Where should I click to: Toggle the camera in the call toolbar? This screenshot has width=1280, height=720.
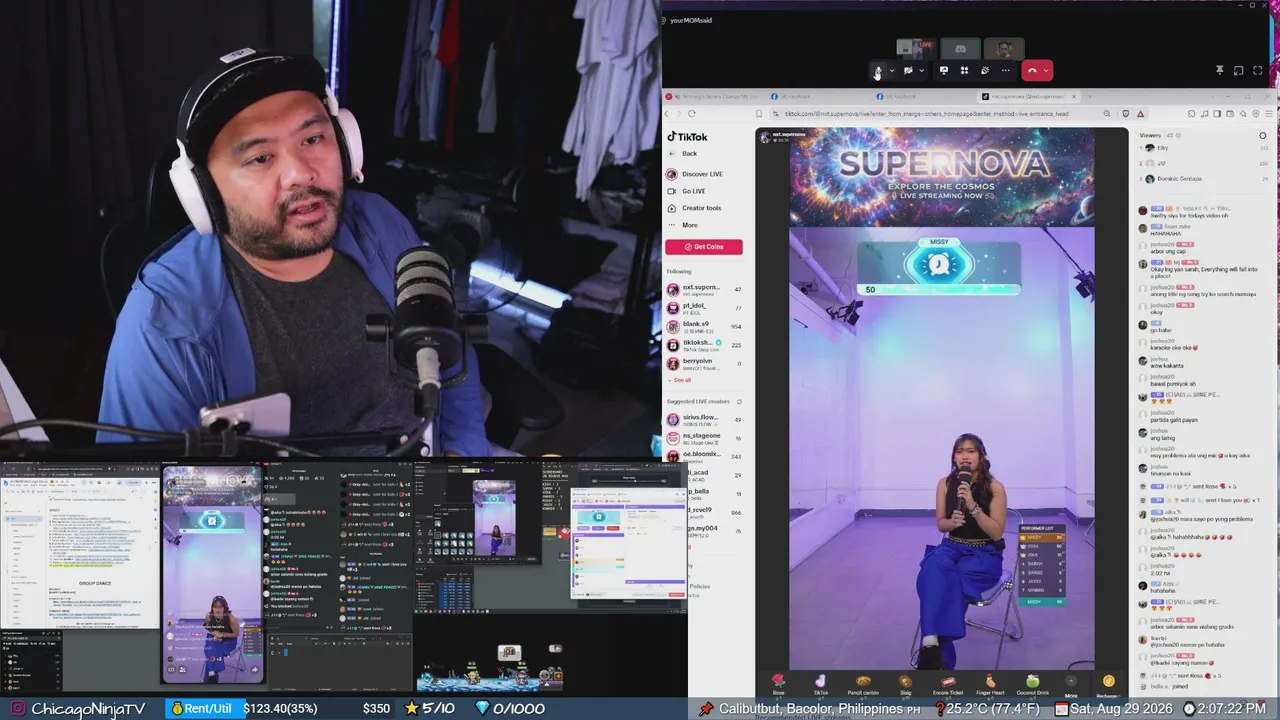coord(908,71)
